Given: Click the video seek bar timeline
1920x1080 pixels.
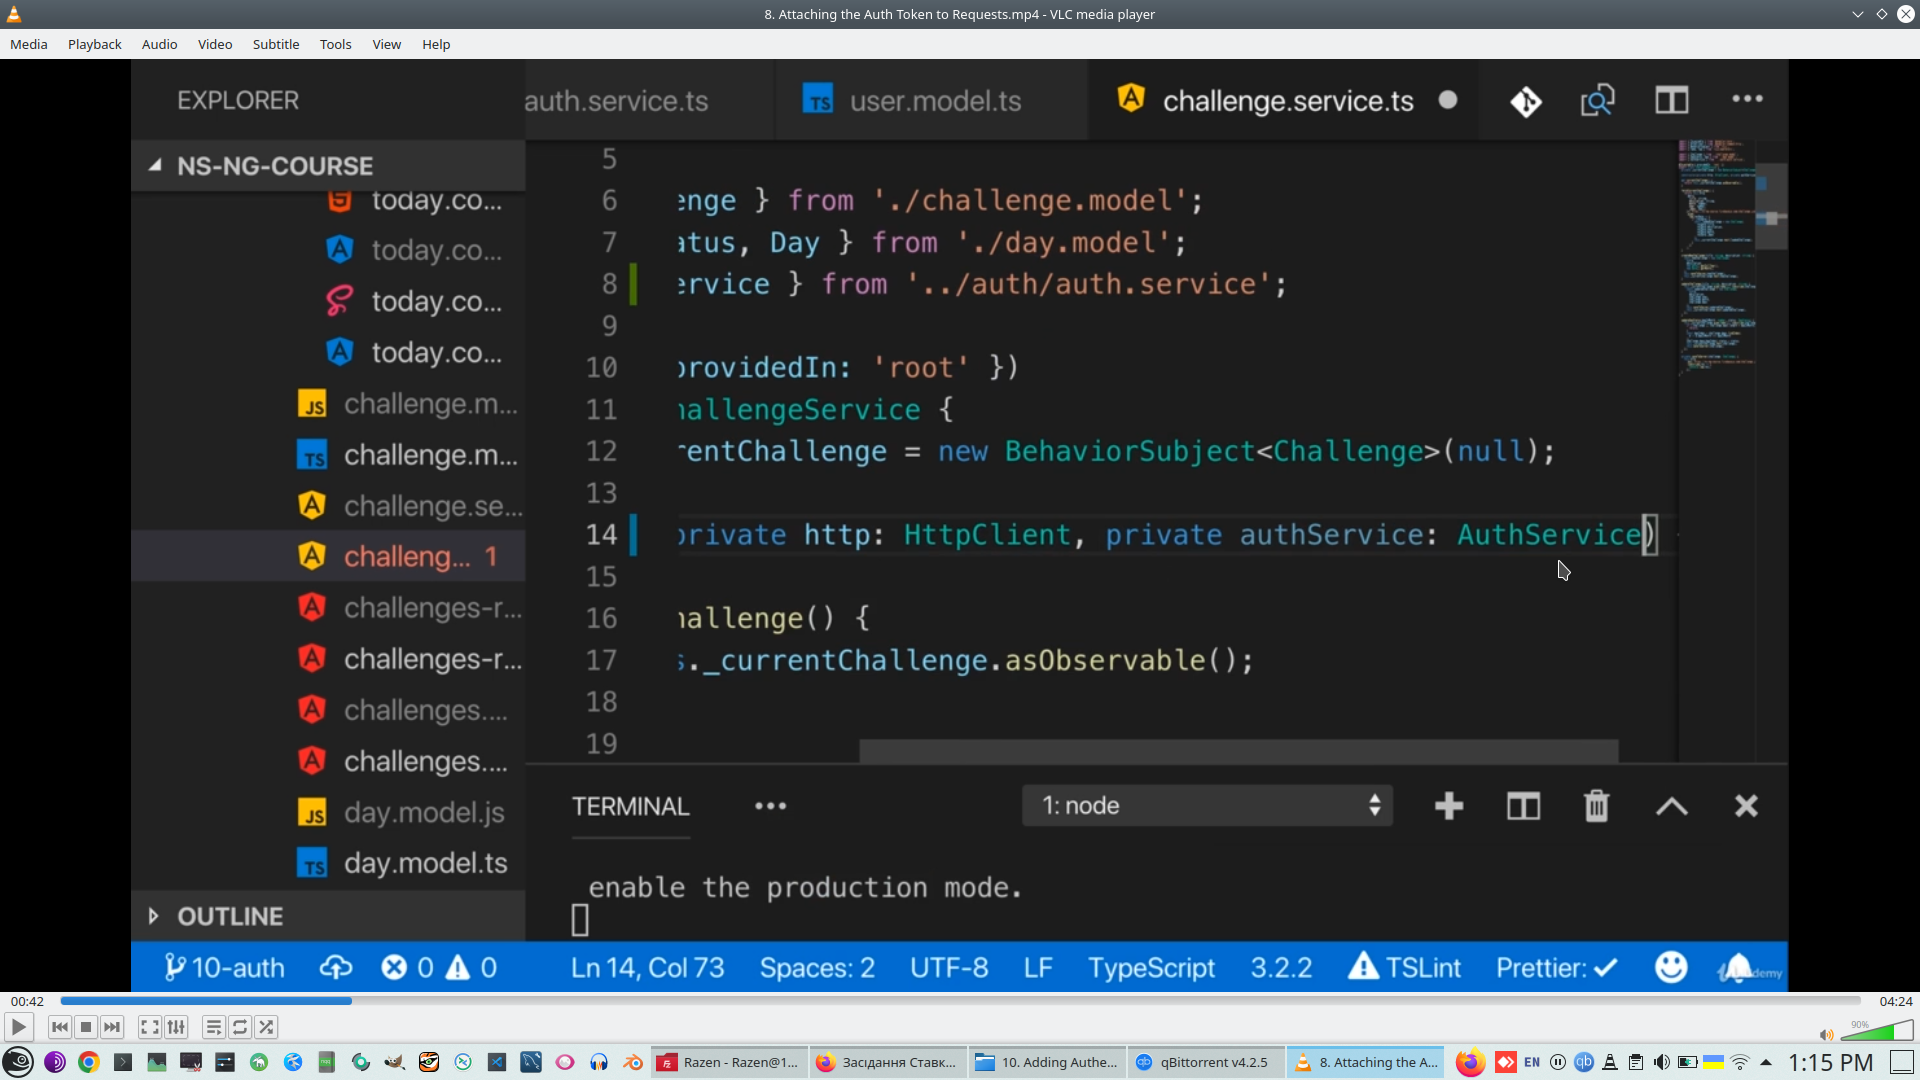Looking at the screenshot, I should [x=960, y=1001].
